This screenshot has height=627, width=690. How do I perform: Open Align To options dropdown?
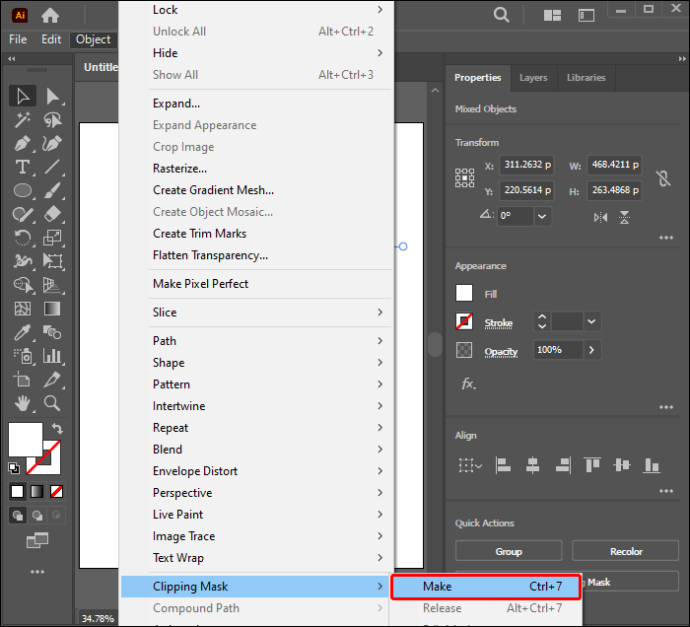[470, 466]
